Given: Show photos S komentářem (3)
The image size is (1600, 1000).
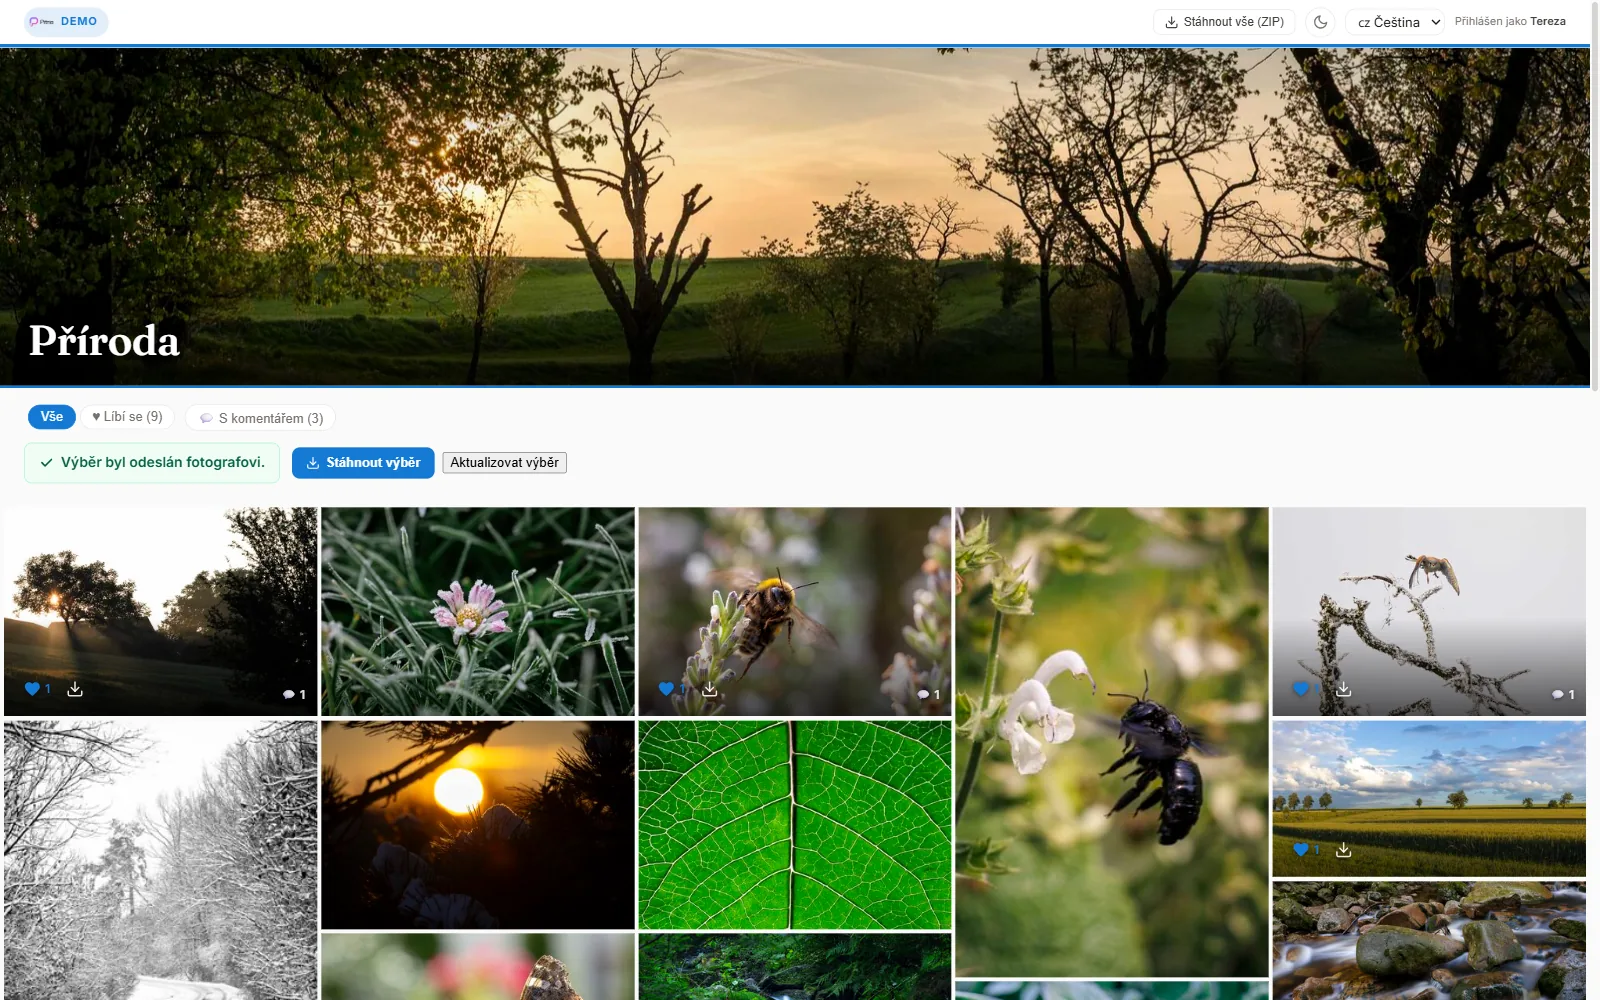Looking at the screenshot, I should 260,418.
